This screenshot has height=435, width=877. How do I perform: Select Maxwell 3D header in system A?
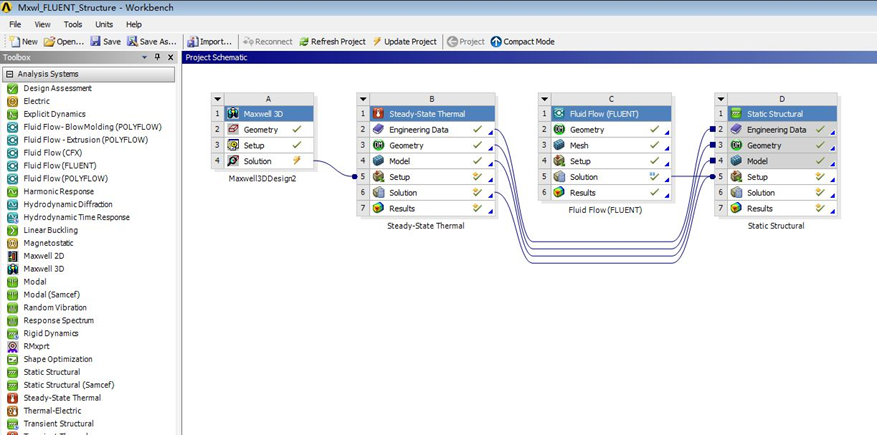(x=268, y=114)
